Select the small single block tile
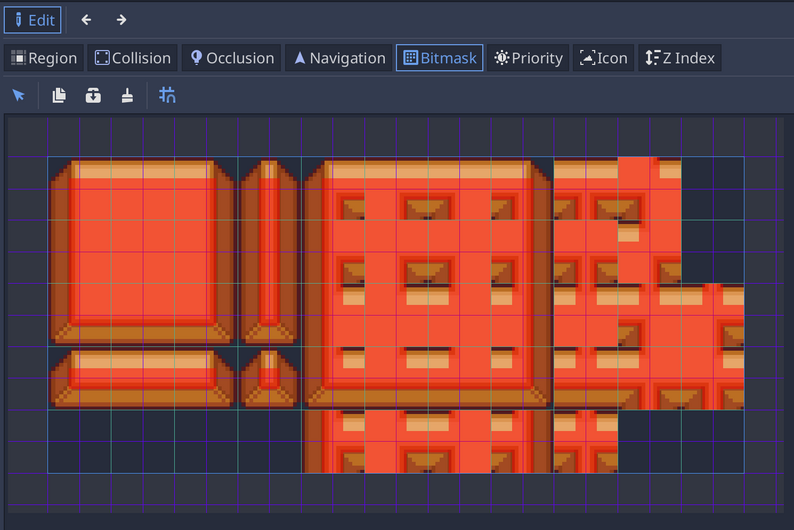This screenshot has width=794, height=530. (x=269, y=378)
